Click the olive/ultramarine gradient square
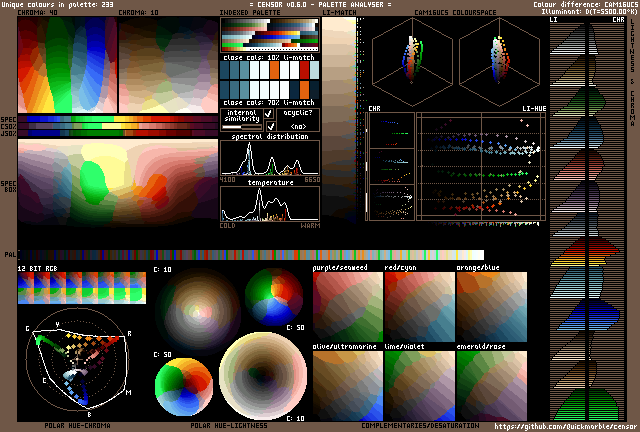 click(x=347, y=385)
